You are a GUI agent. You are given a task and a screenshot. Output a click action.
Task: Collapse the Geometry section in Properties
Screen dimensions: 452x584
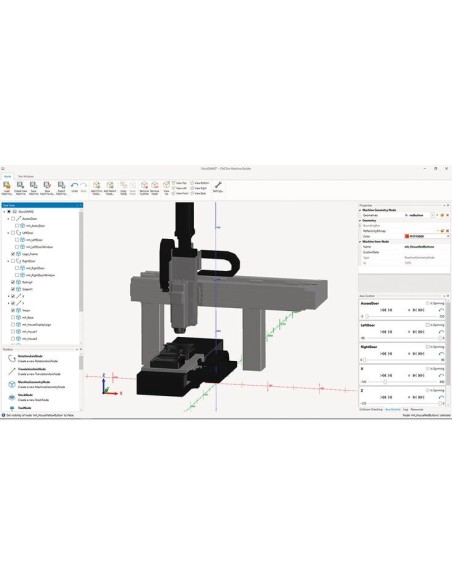[360, 220]
